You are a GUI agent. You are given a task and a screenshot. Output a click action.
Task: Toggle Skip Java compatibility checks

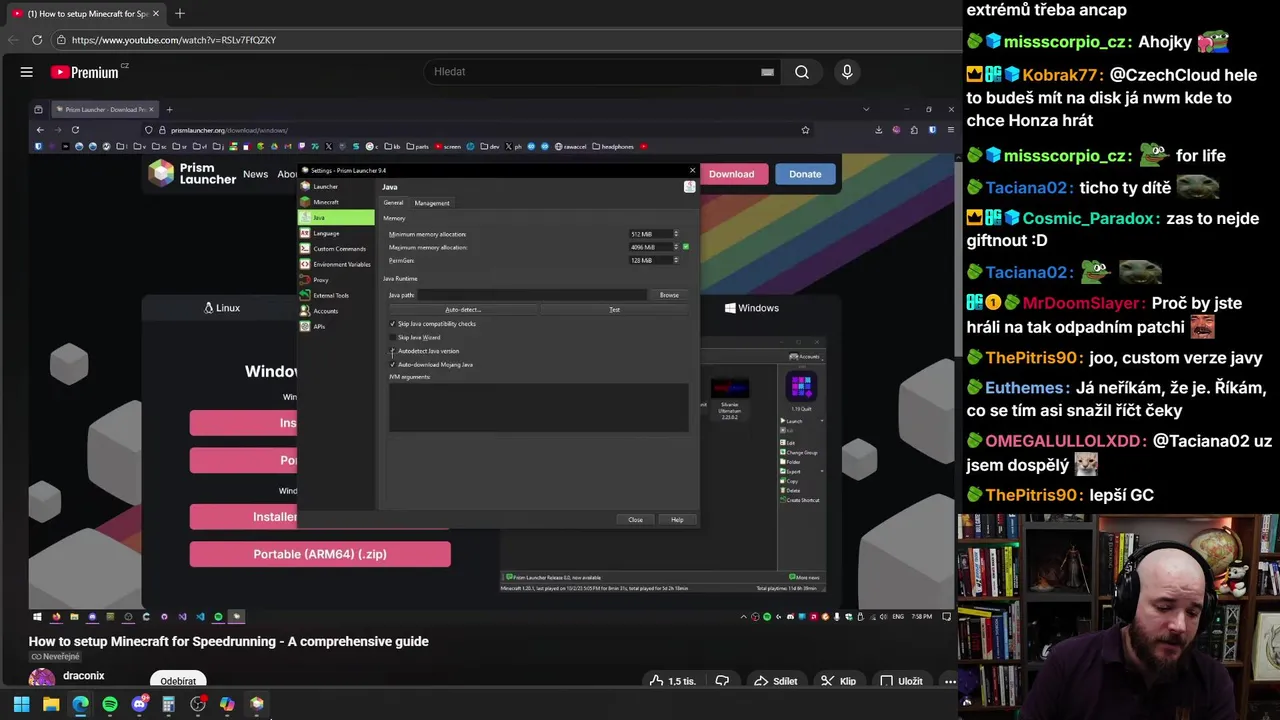tap(392, 324)
